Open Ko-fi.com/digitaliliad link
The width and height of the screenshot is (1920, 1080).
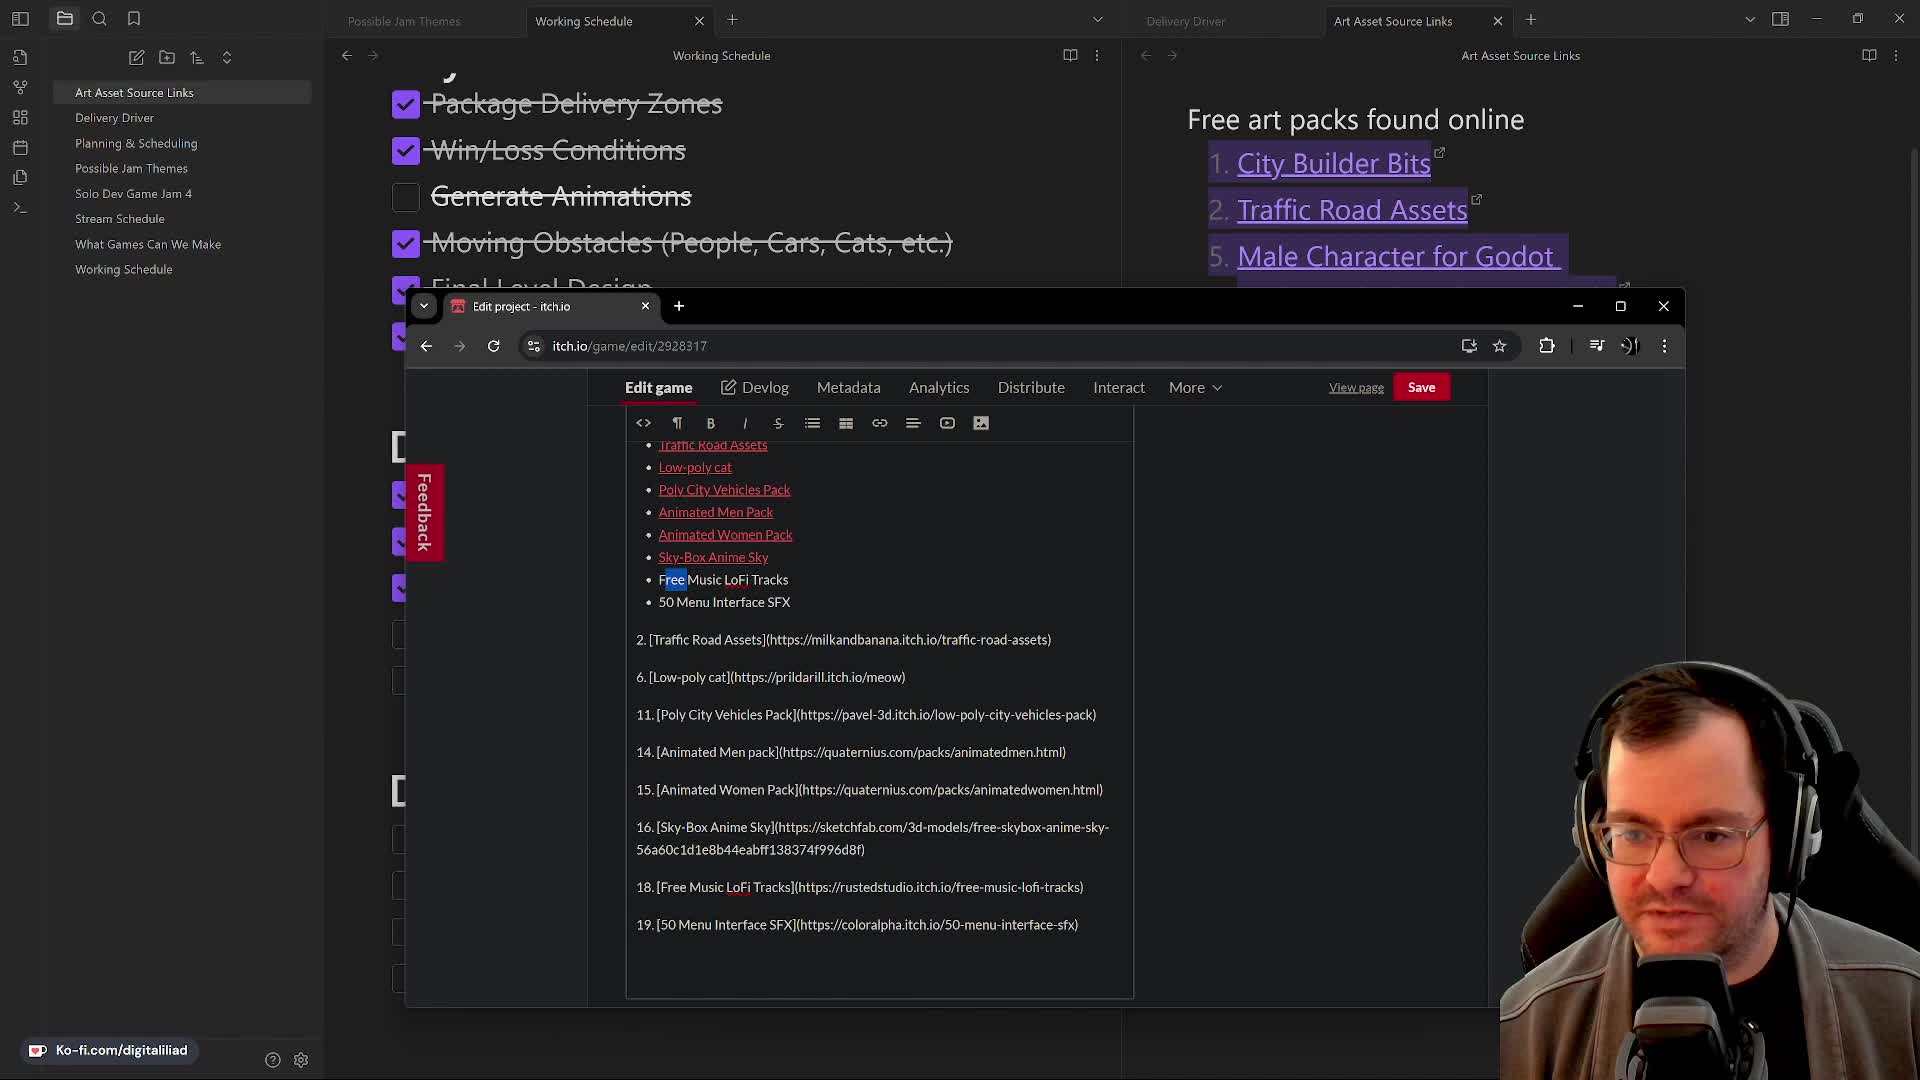pos(110,1050)
